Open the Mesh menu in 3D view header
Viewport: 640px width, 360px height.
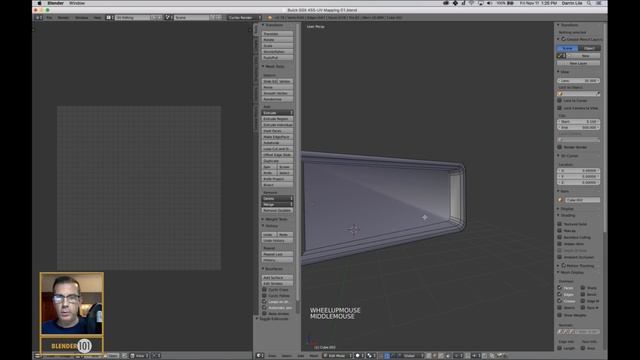314,356
